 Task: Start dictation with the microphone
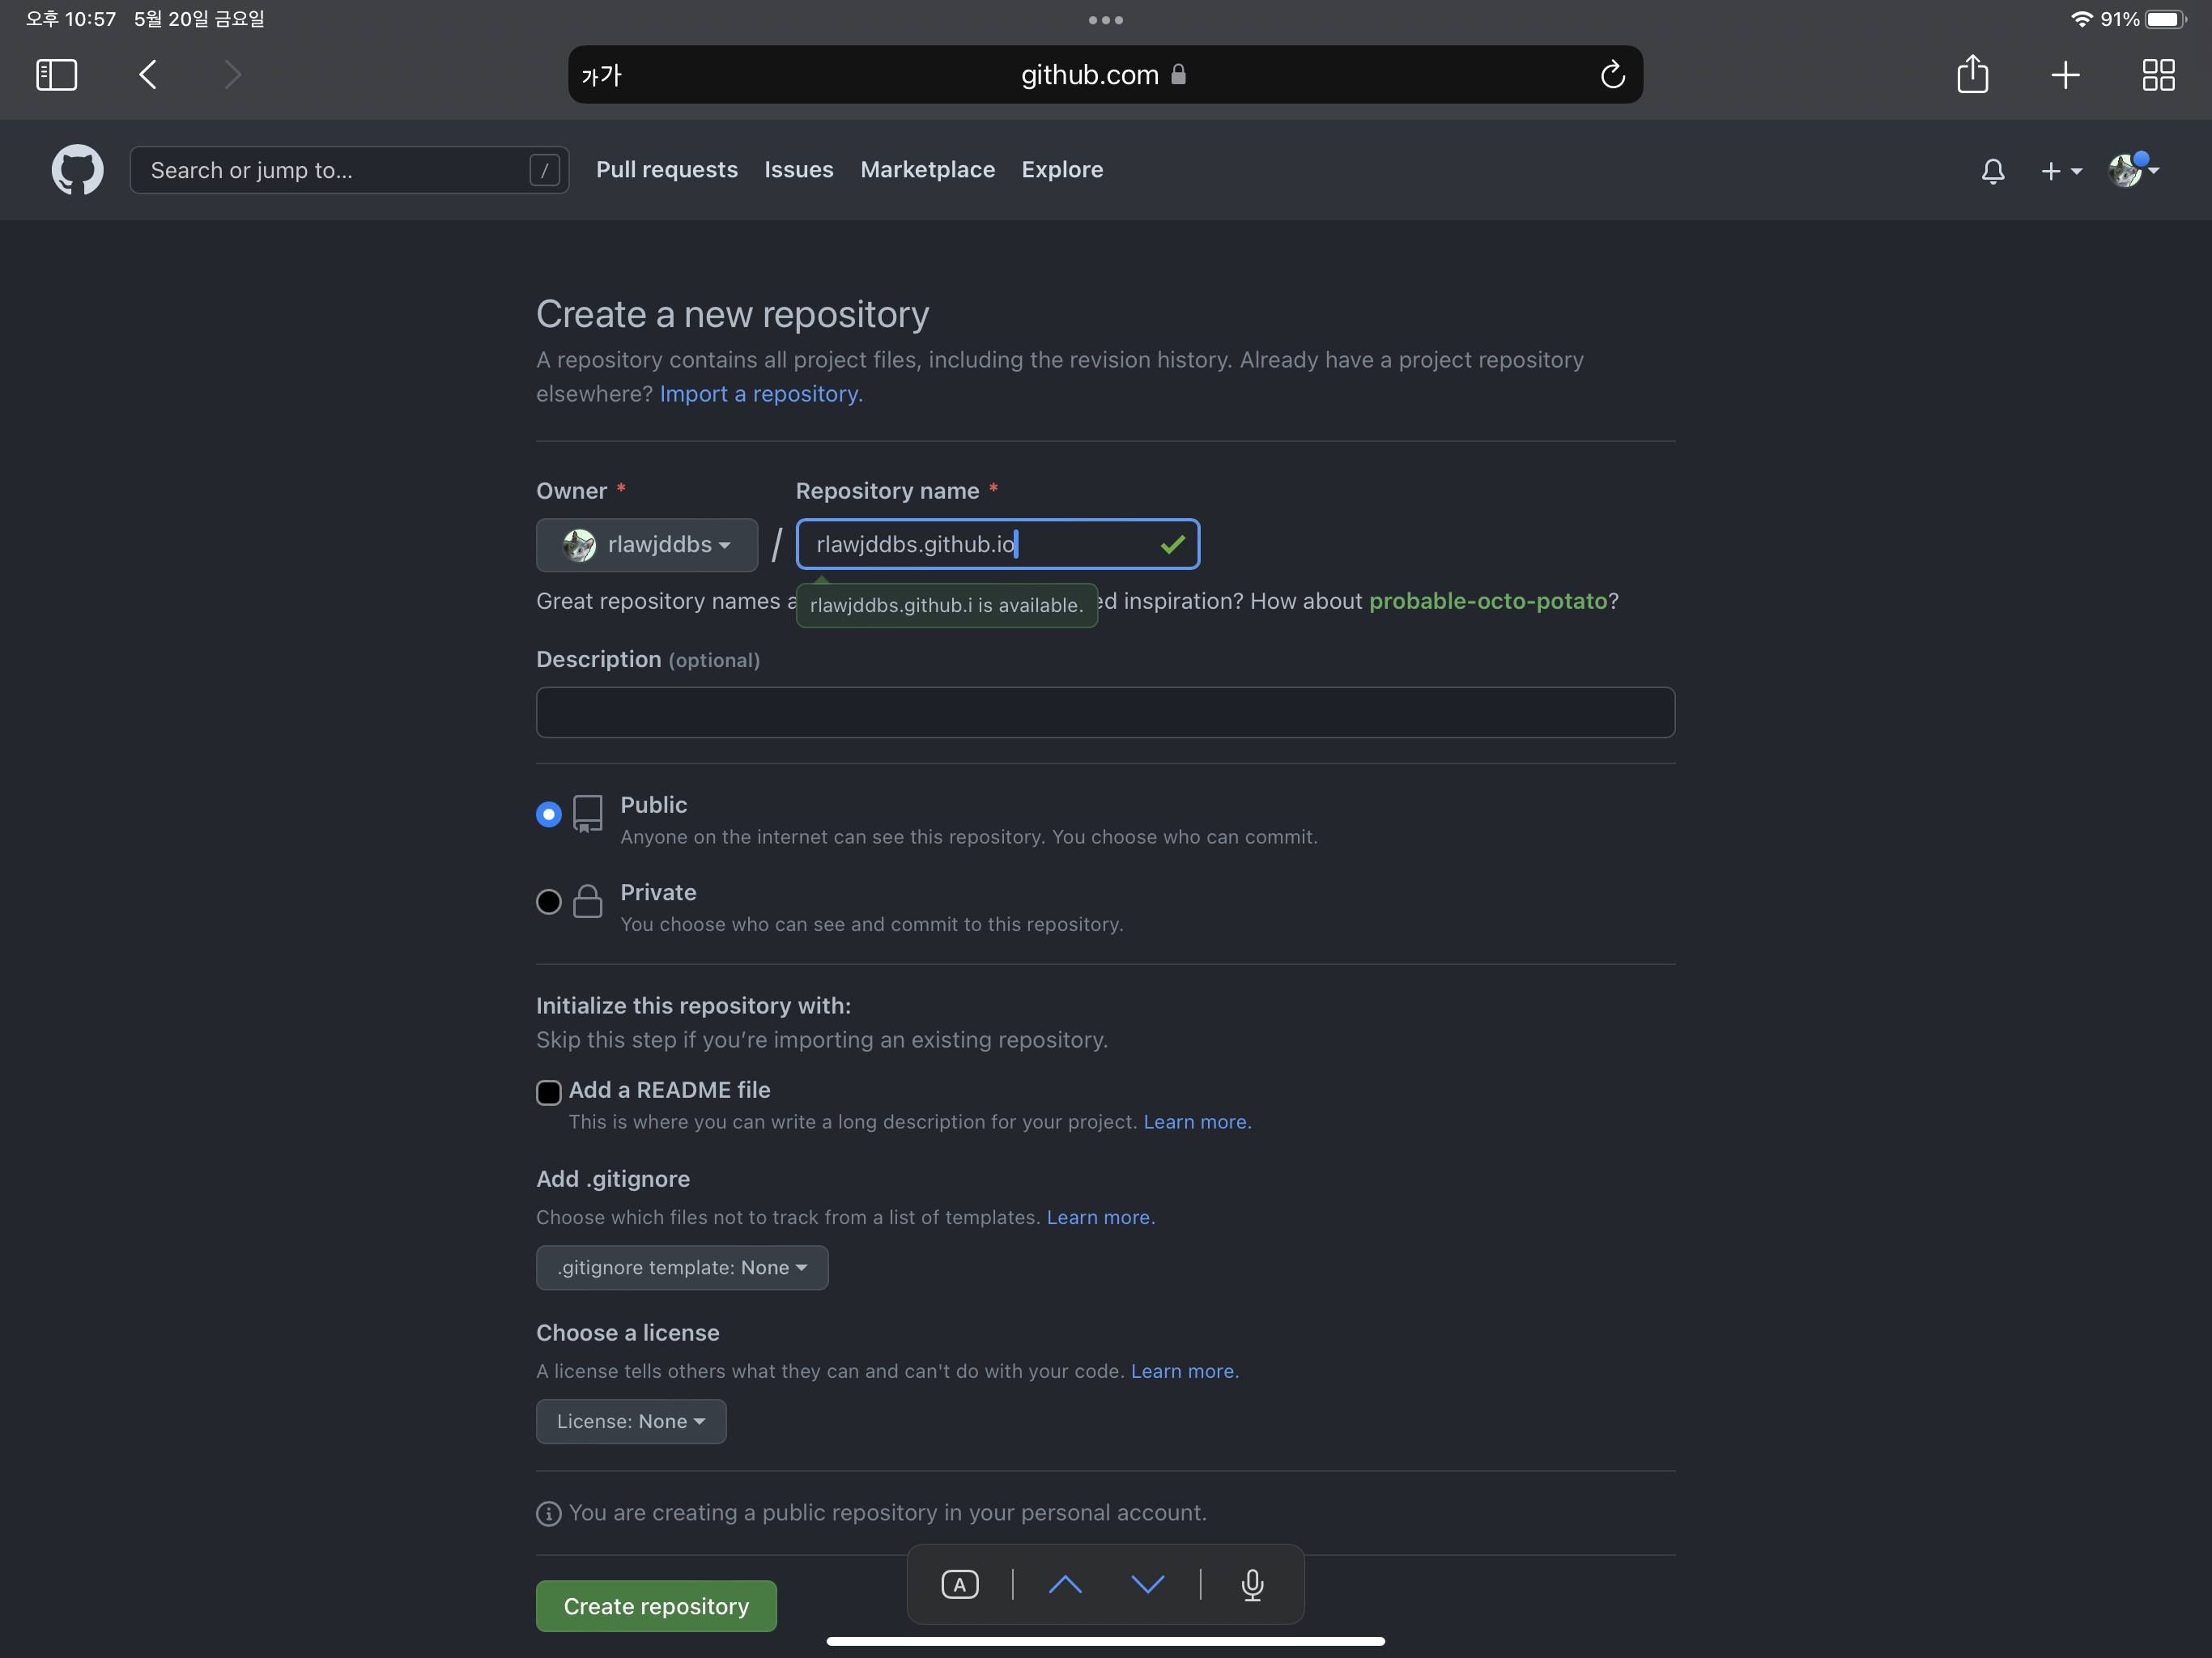click(x=1252, y=1584)
